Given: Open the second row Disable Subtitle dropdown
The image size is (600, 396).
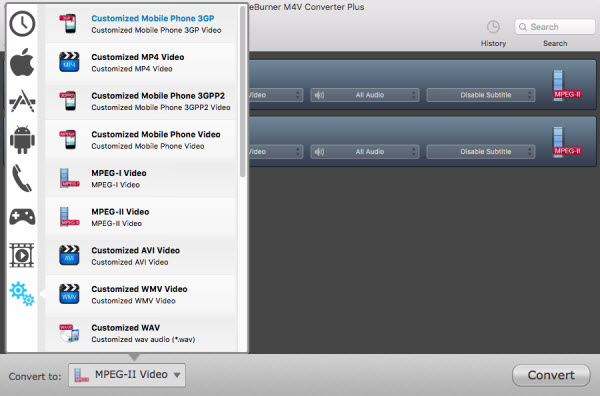Looking at the screenshot, I should (481, 152).
